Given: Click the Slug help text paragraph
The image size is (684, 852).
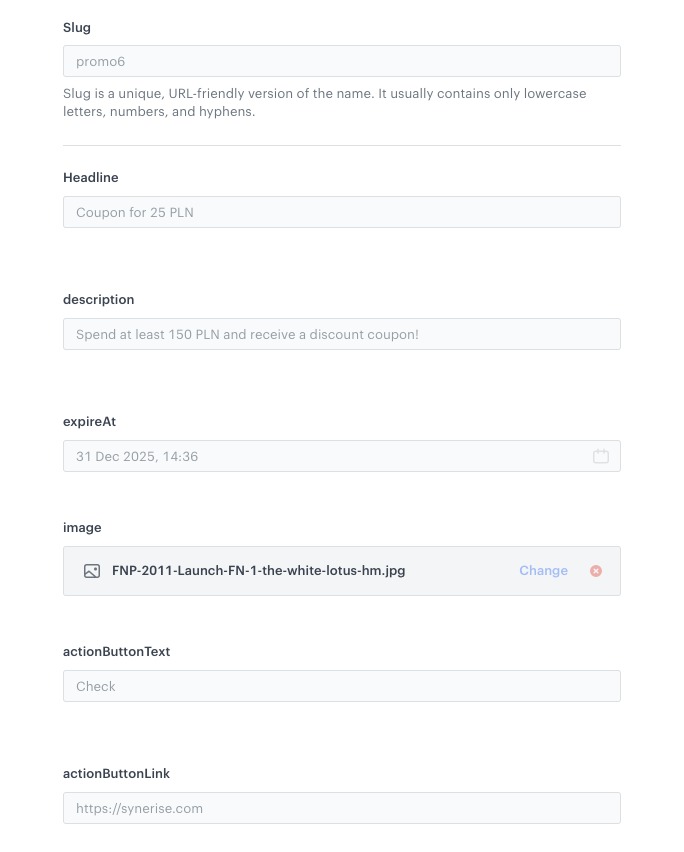Looking at the screenshot, I should tap(324, 102).
